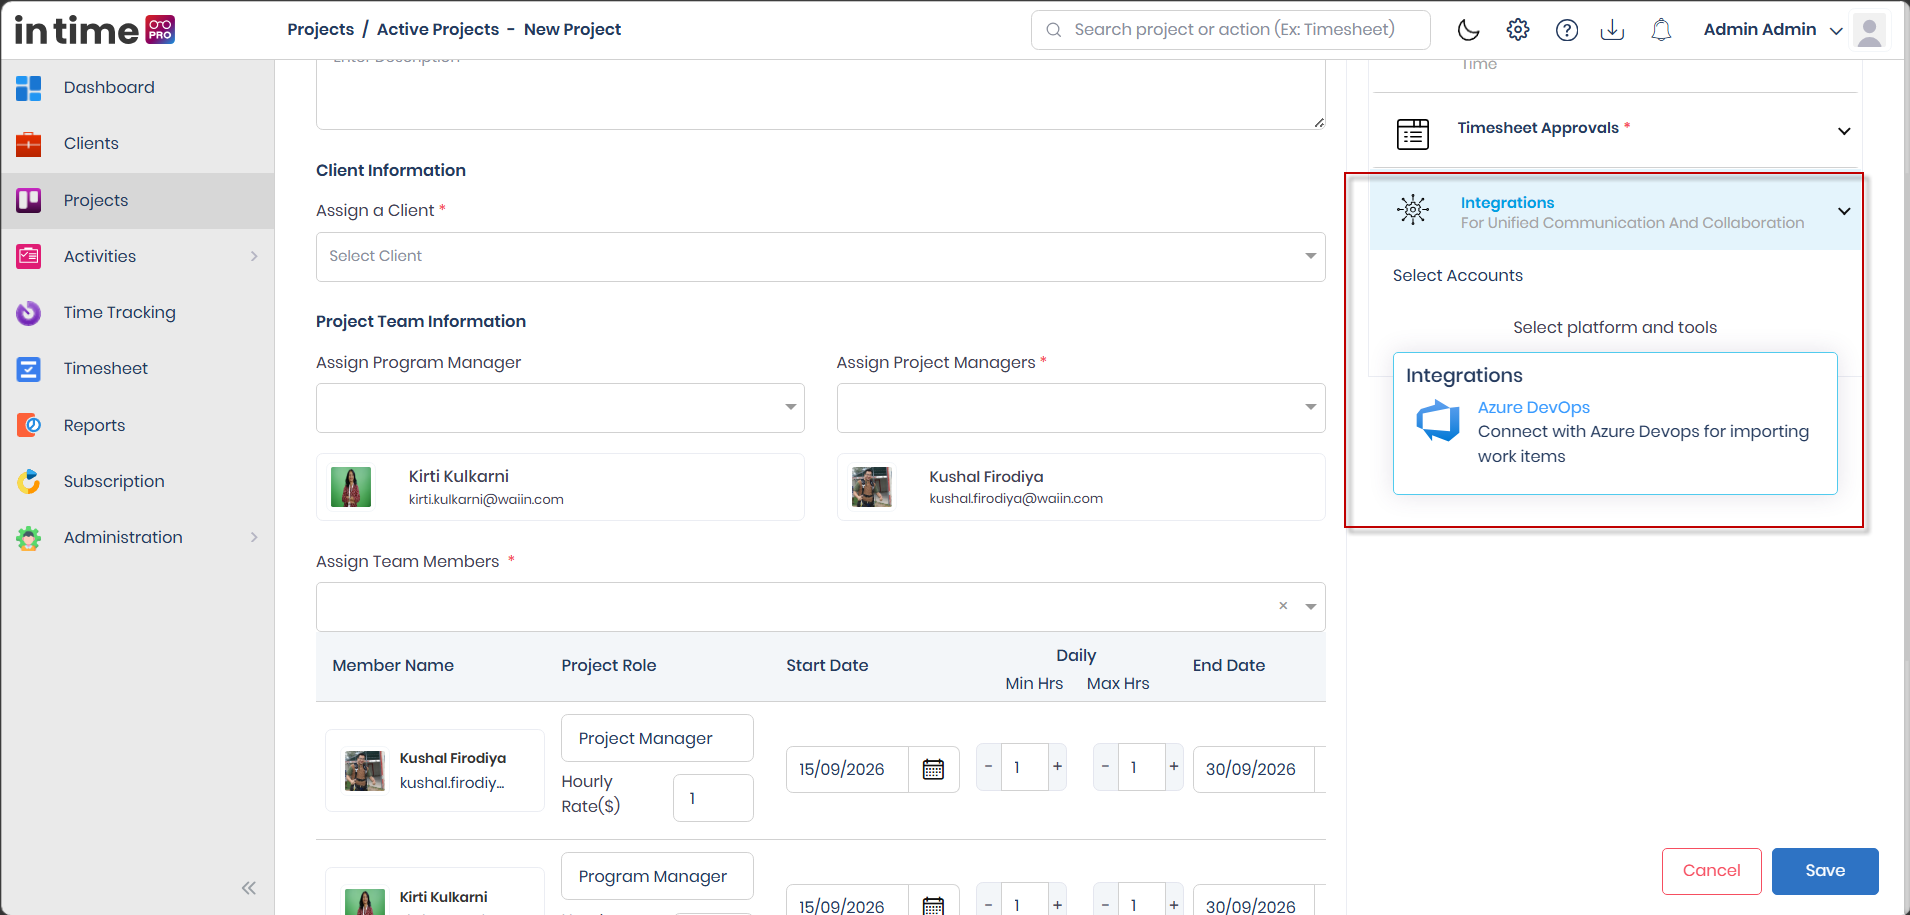
Task: Open notifications bell icon
Action: coord(1661,30)
